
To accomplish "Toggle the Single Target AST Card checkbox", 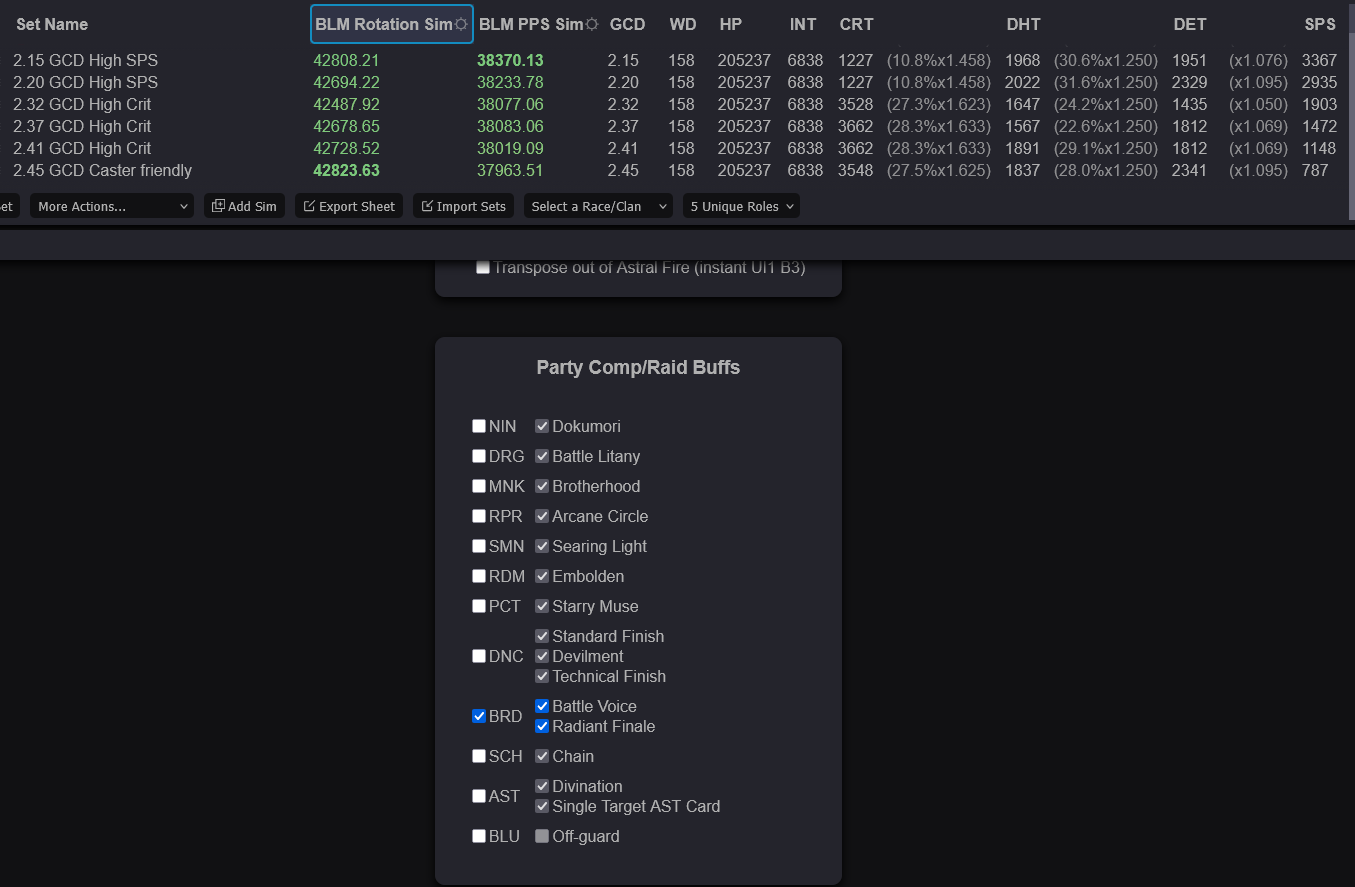I will point(542,806).
